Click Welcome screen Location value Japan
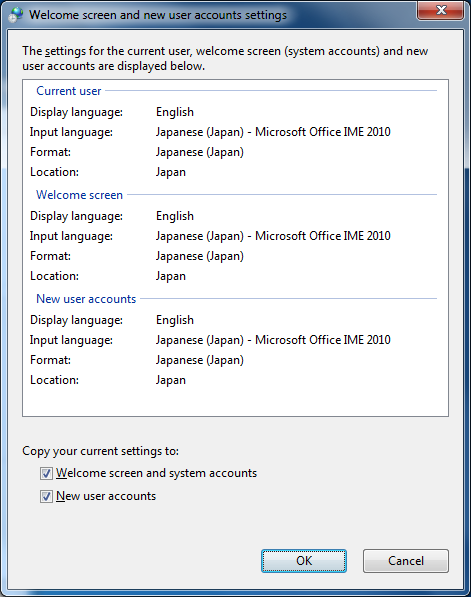The image size is (471, 597). point(171,276)
